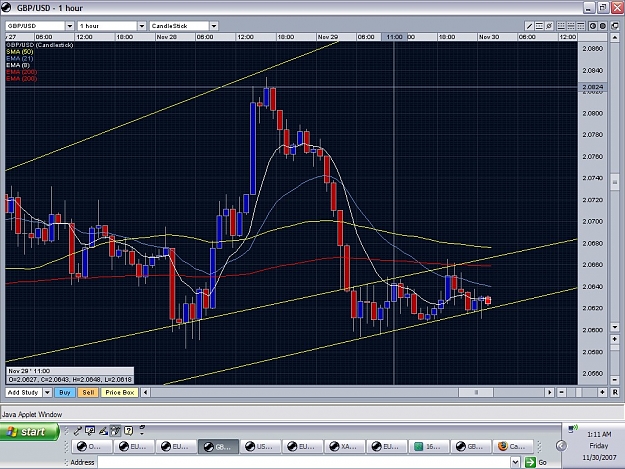
Task: Click the price axis scroll up arrow
Action: [615, 38]
